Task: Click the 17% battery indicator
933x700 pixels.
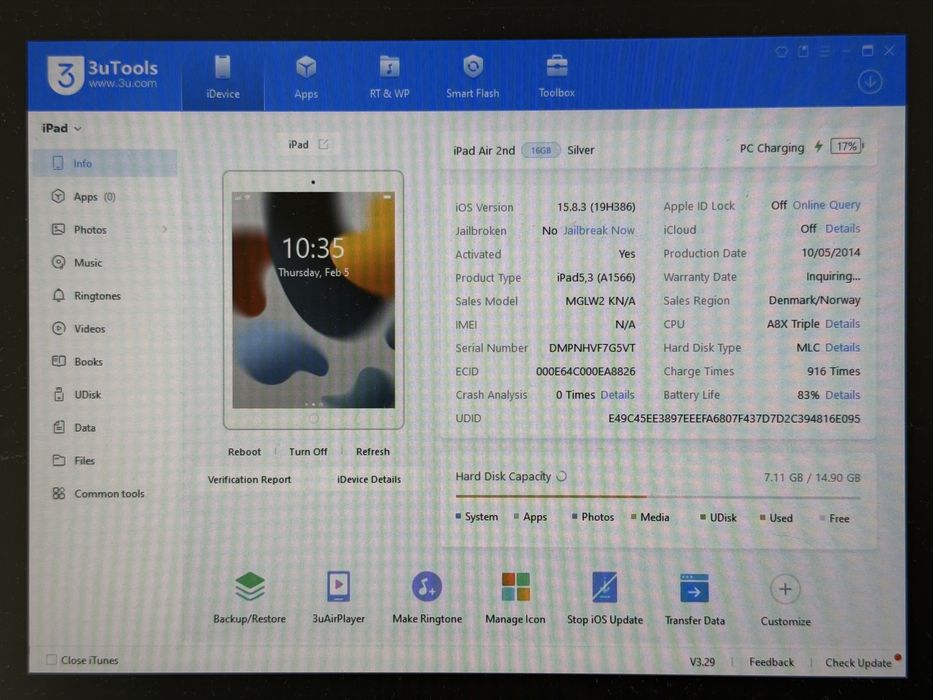Action: 847,146
